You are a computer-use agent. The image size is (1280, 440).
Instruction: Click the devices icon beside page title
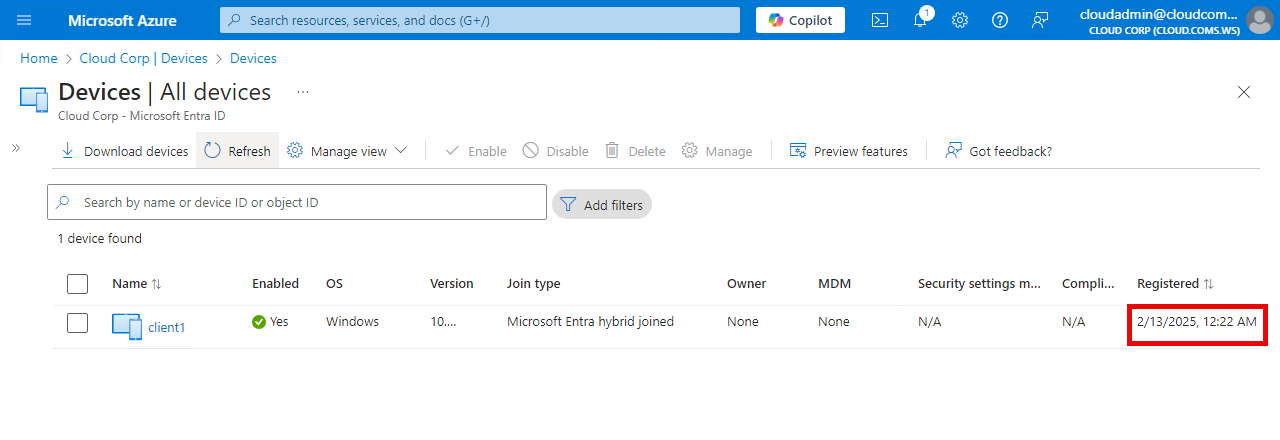(x=34, y=99)
